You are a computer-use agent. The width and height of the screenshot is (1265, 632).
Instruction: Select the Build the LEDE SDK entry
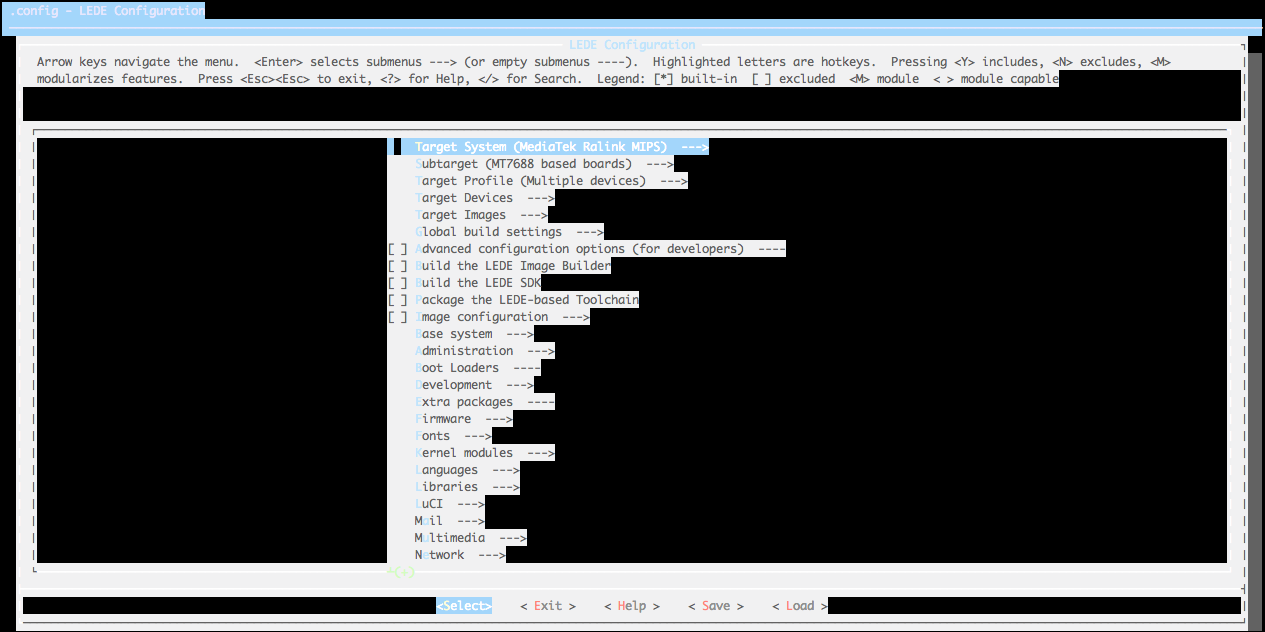[477, 283]
